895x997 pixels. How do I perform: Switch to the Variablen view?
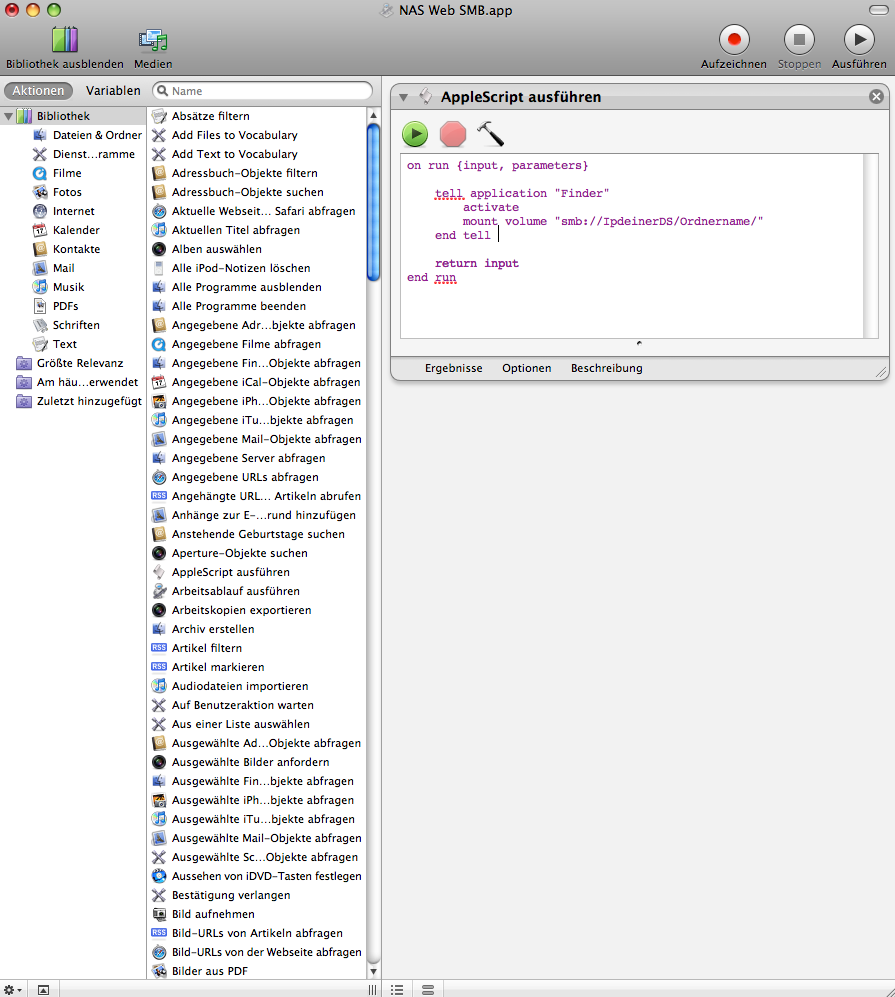pyautogui.click(x=113, y=90)
